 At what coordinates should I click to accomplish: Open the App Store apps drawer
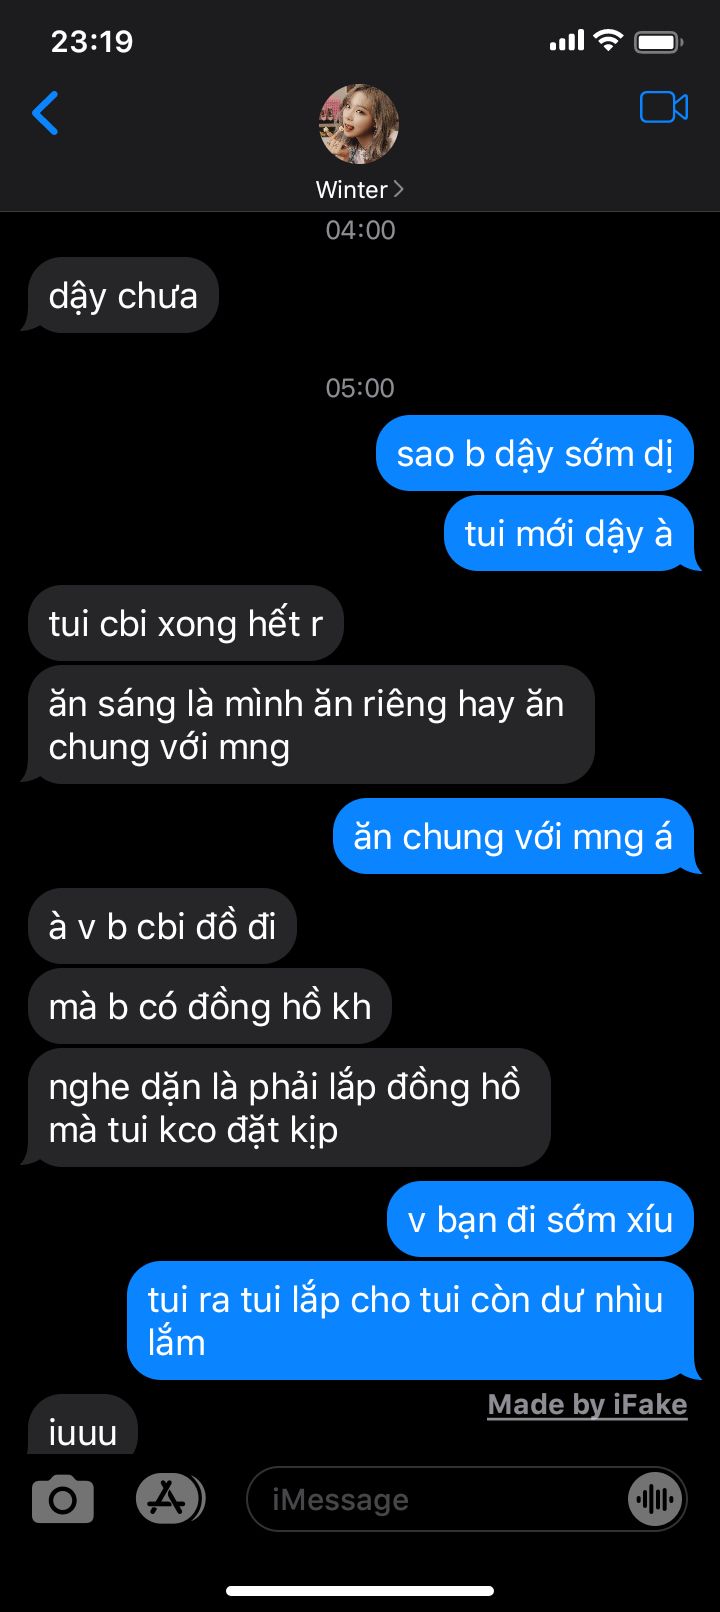click(169, 1498)
